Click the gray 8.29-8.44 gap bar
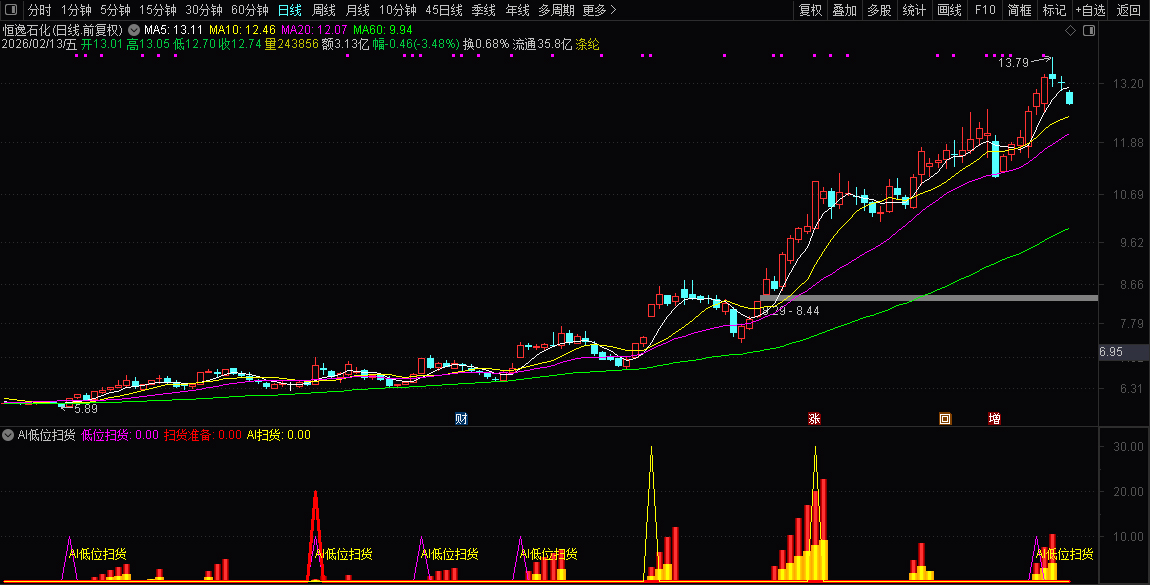 928,298
